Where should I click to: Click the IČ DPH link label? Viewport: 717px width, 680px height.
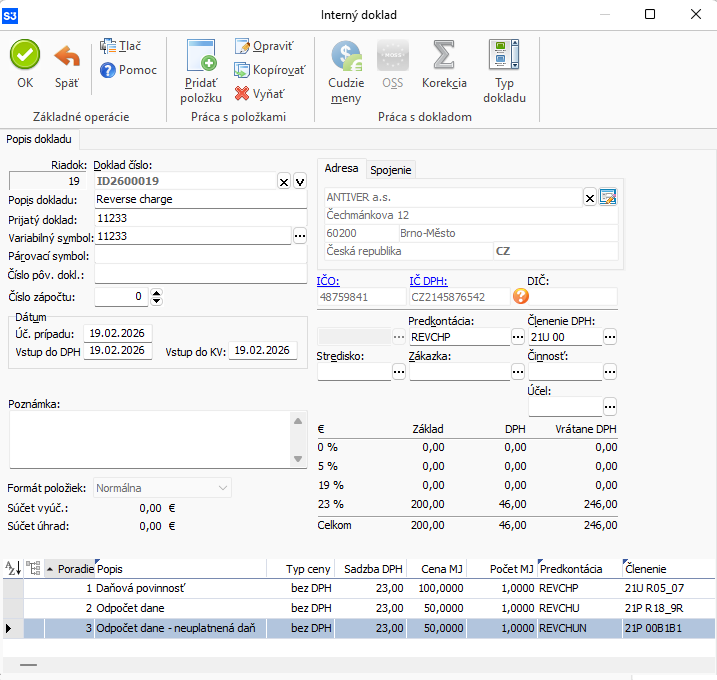[427, 281]
